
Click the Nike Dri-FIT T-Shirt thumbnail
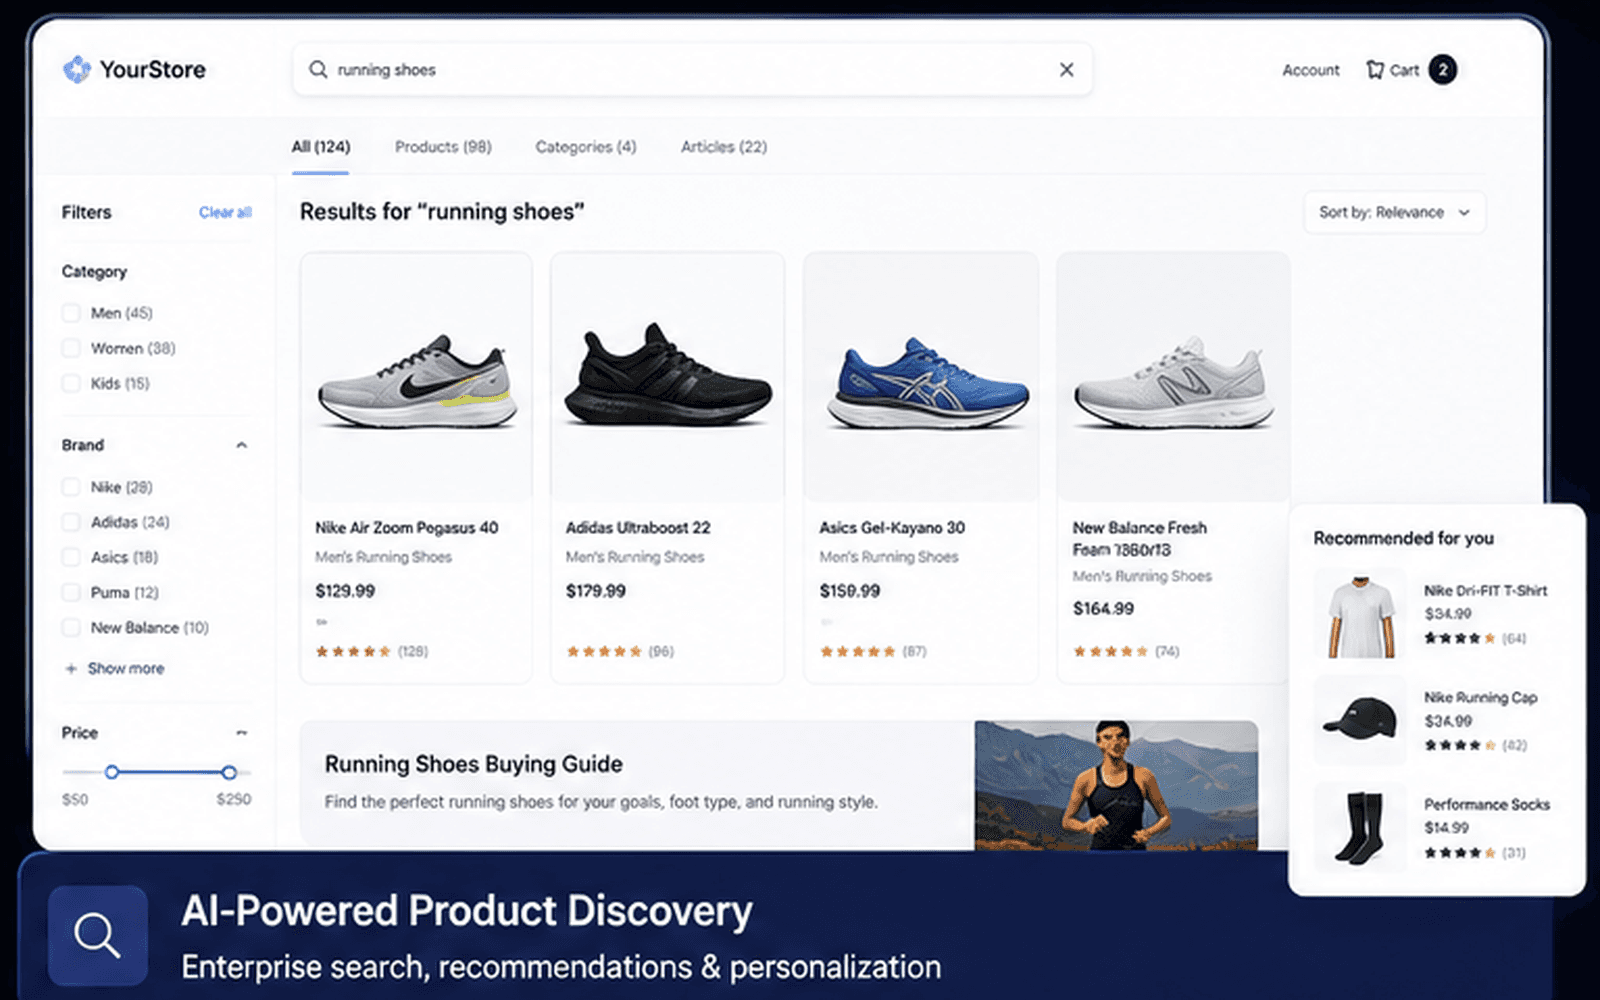(1360, 614)
